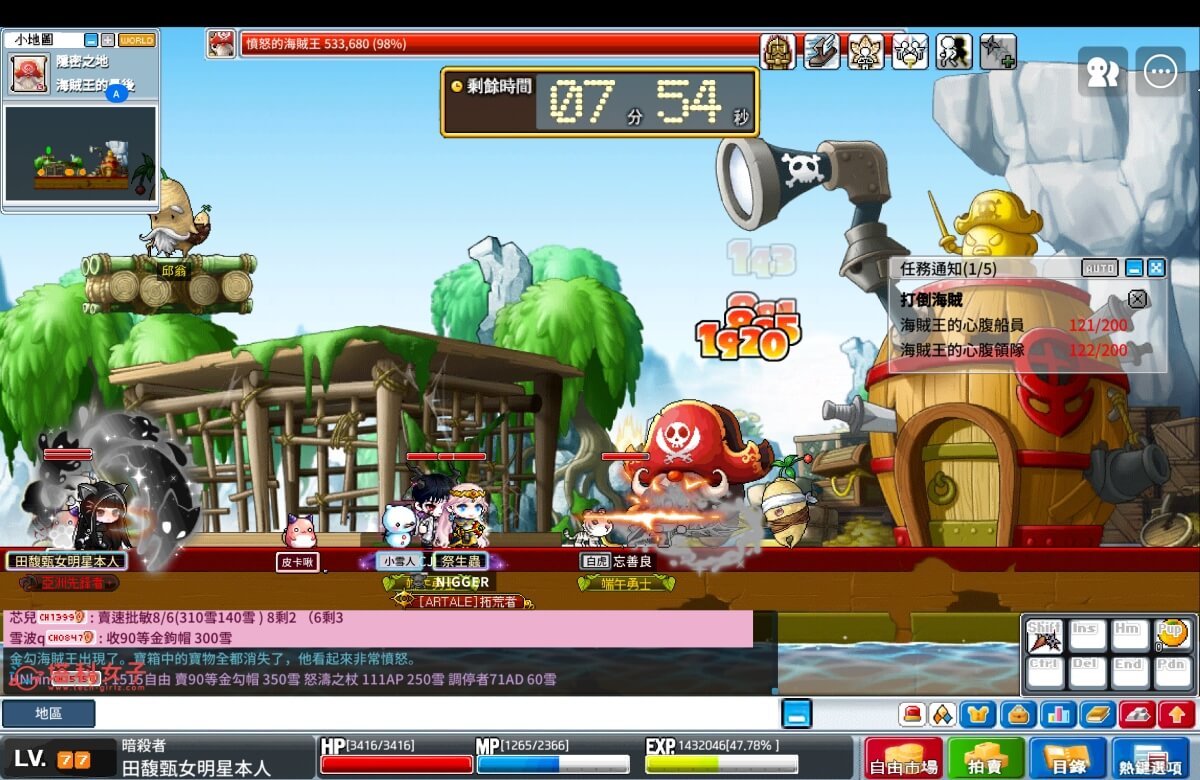Viewport: 1200px width, 780px height.
Task: Open the 熱鍵選項 hotkey options
Action: [x=1150, y=759]
